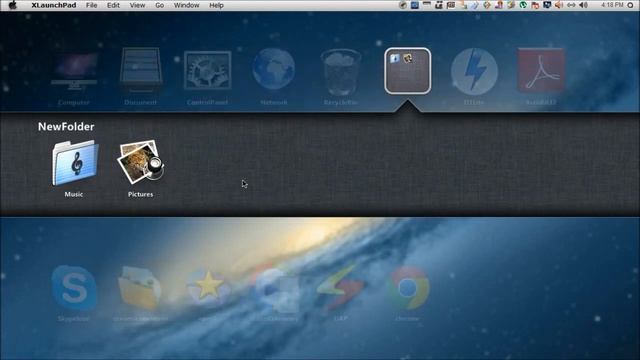Open the Apple menu logo
The height and width of the screenshot is (360, 640).
13,5
